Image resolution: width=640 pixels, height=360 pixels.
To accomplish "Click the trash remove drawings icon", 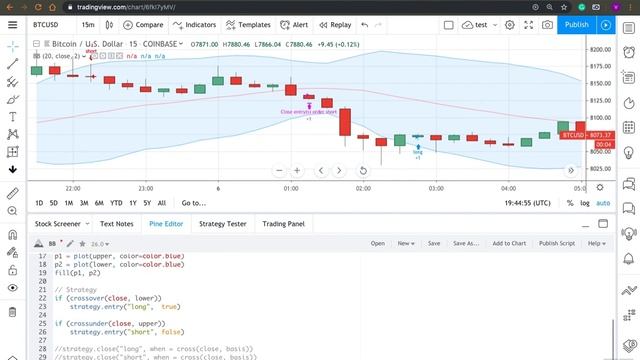I will 13,312.
